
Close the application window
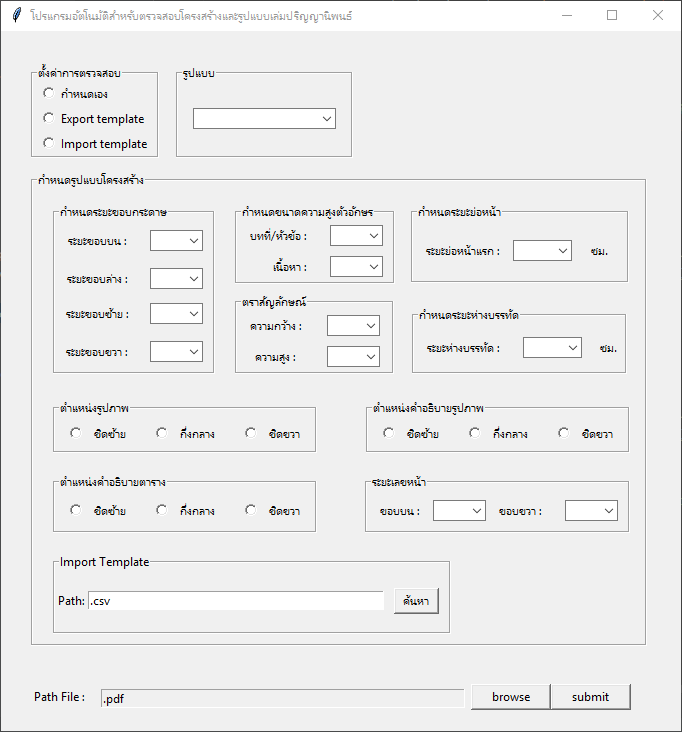(658, 15)
